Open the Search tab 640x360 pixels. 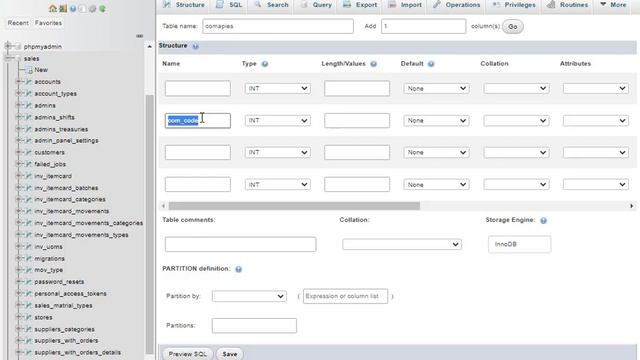pos(271,5)
